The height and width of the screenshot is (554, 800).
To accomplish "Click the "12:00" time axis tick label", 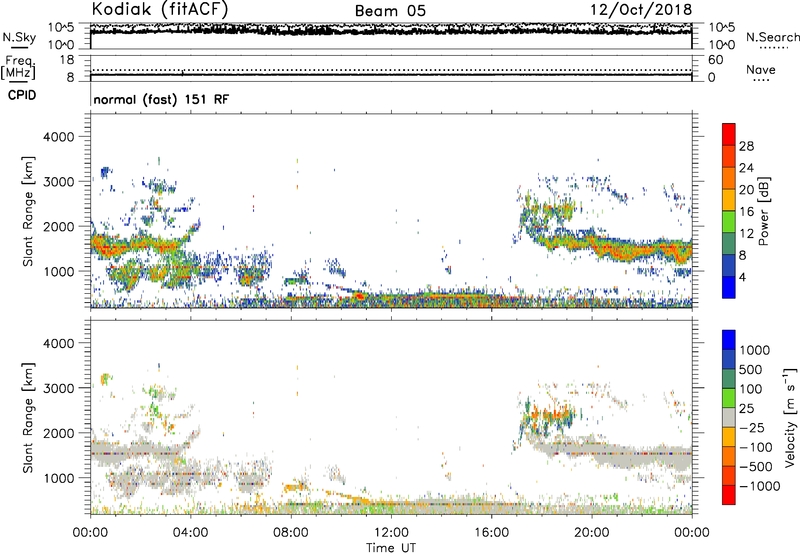I will 391,533.
